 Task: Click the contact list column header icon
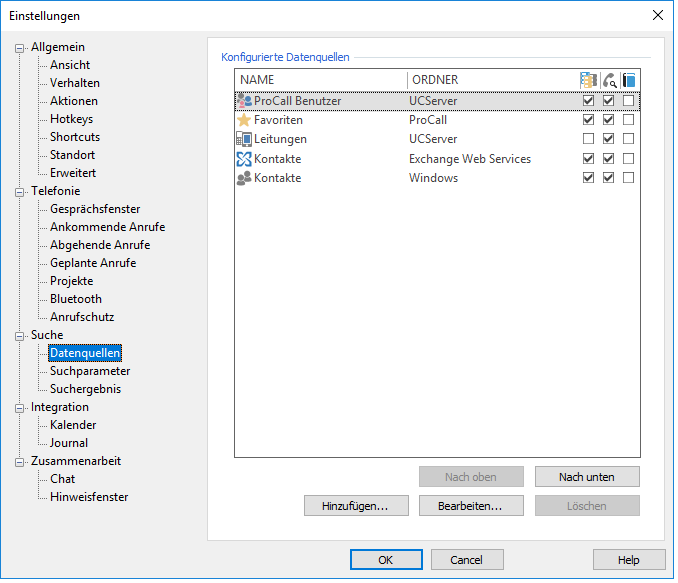click(x=588, y=80)
